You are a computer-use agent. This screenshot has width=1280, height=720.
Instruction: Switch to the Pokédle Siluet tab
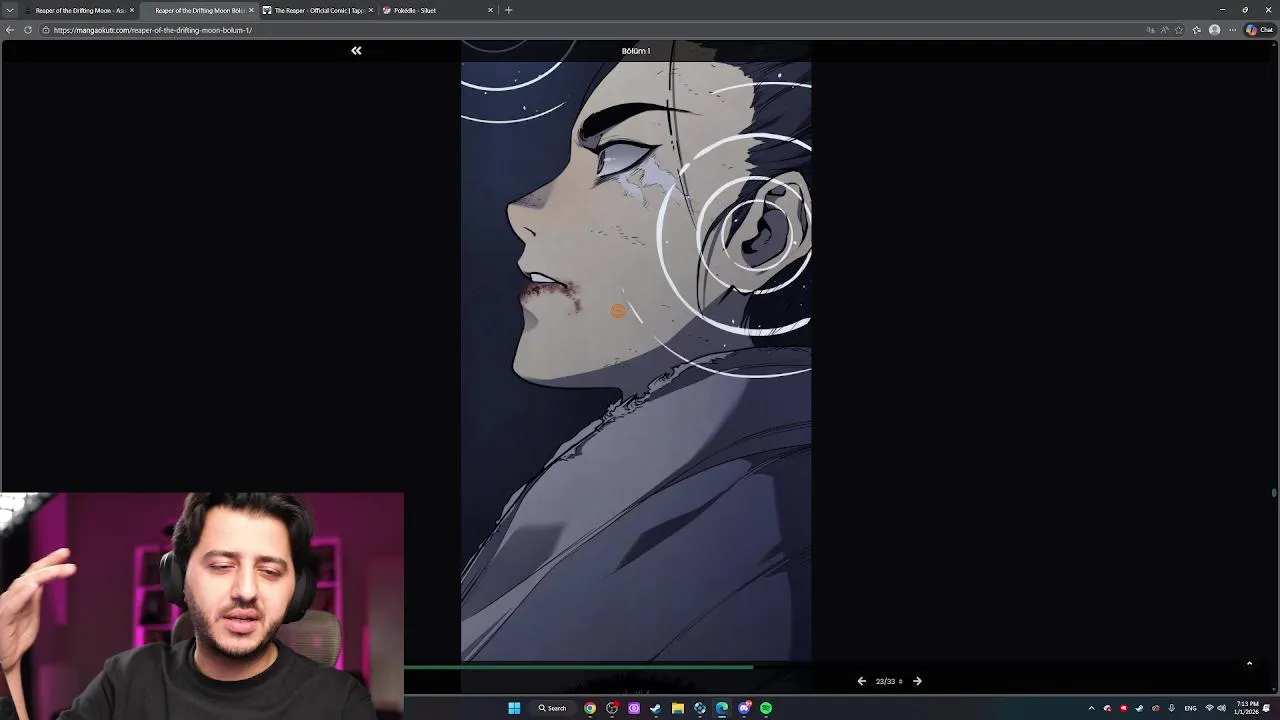point(437,10)
